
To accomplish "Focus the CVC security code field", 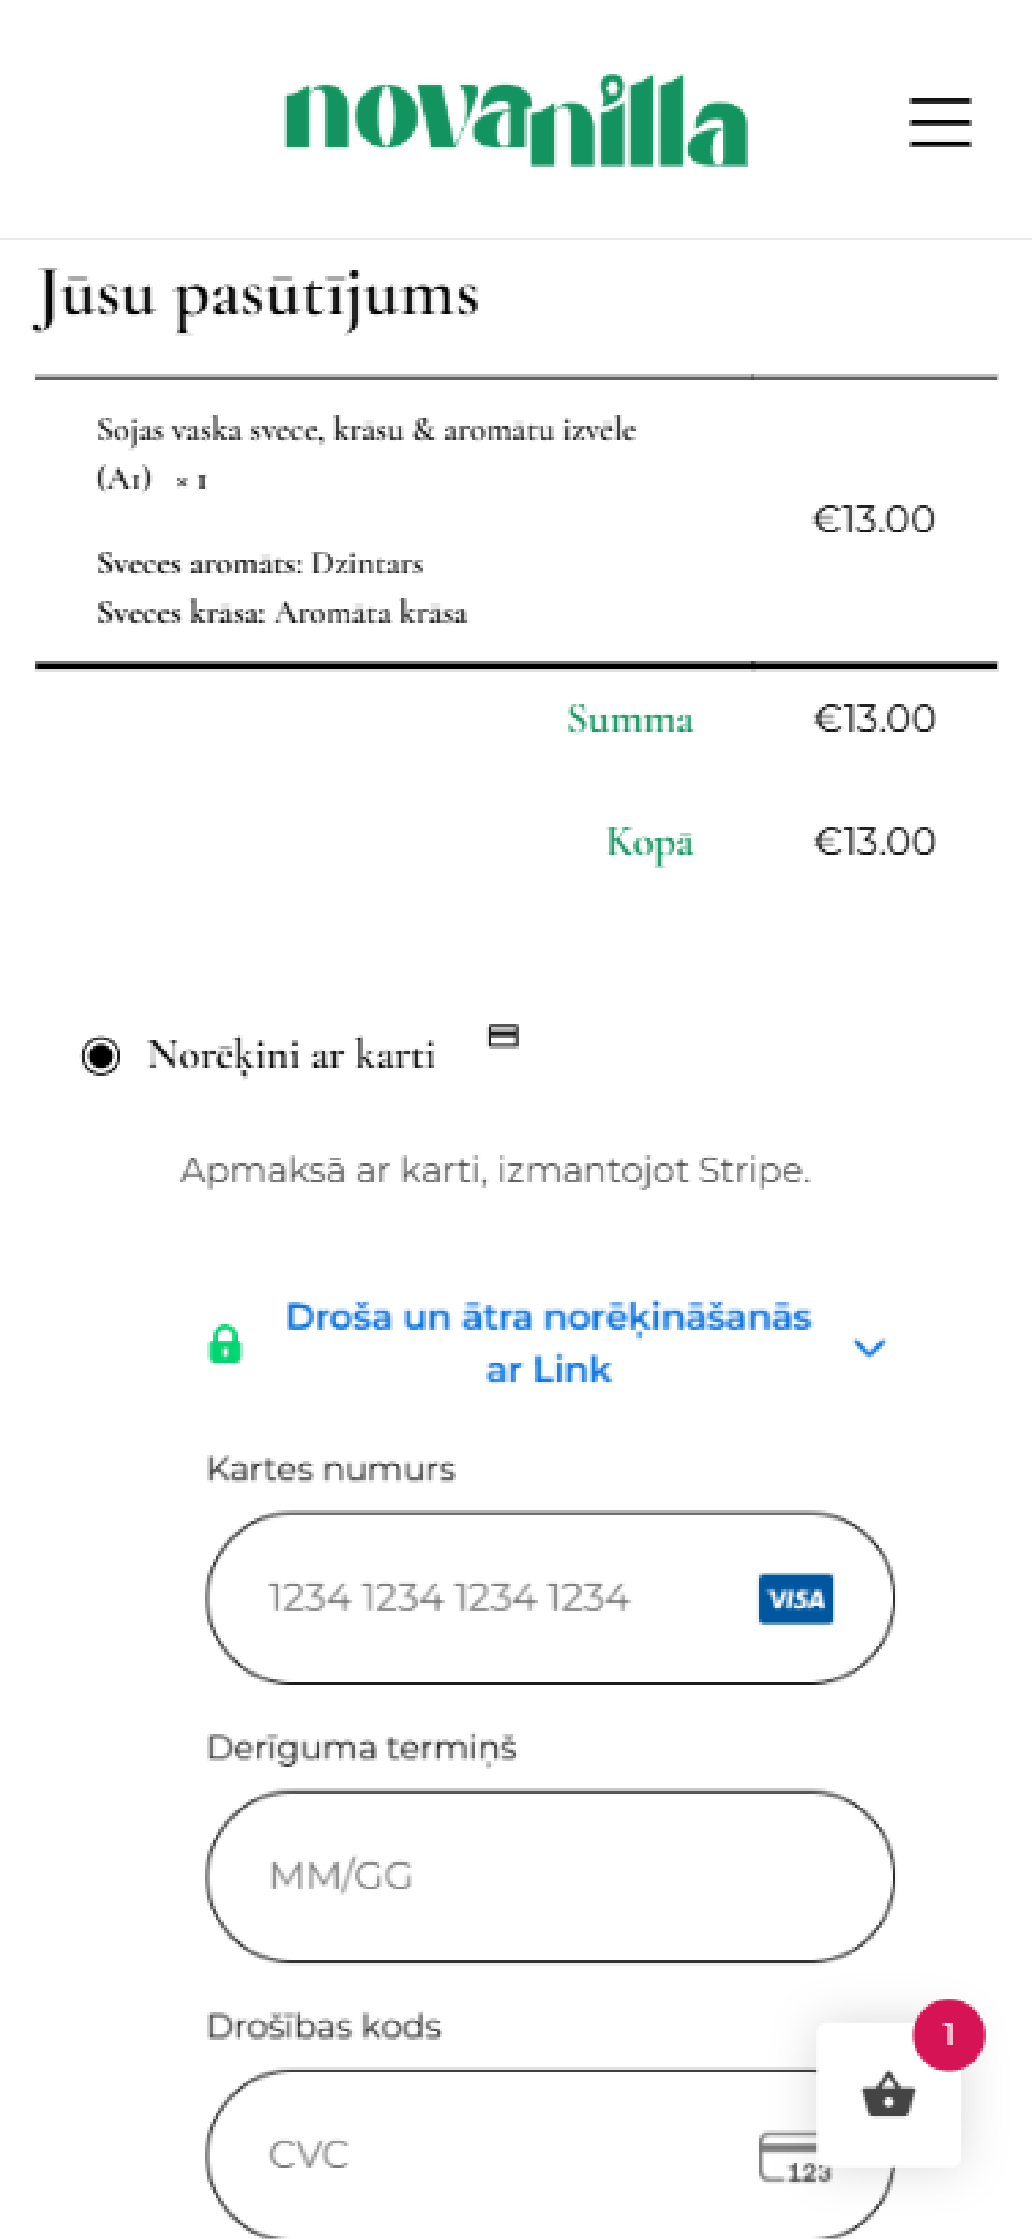I will tap(480, 2155).
